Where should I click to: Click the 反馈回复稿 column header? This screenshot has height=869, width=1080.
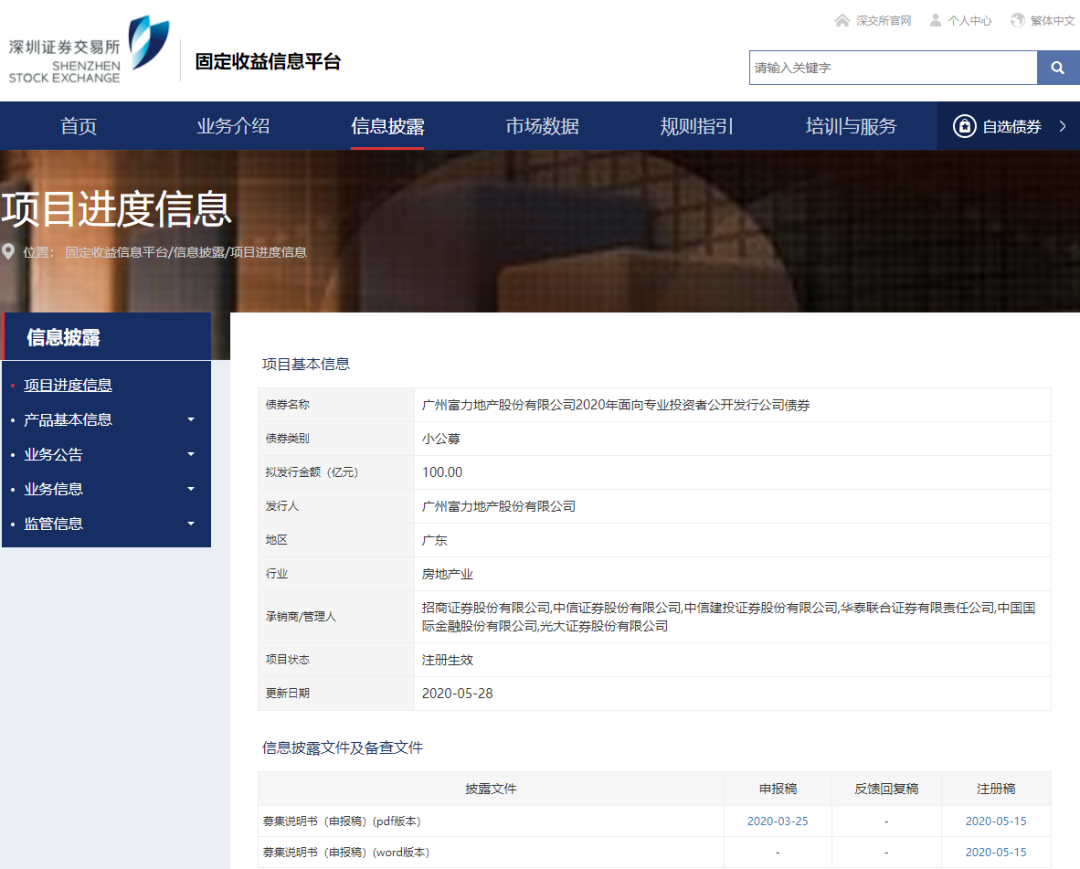click(x=886, y=788)
